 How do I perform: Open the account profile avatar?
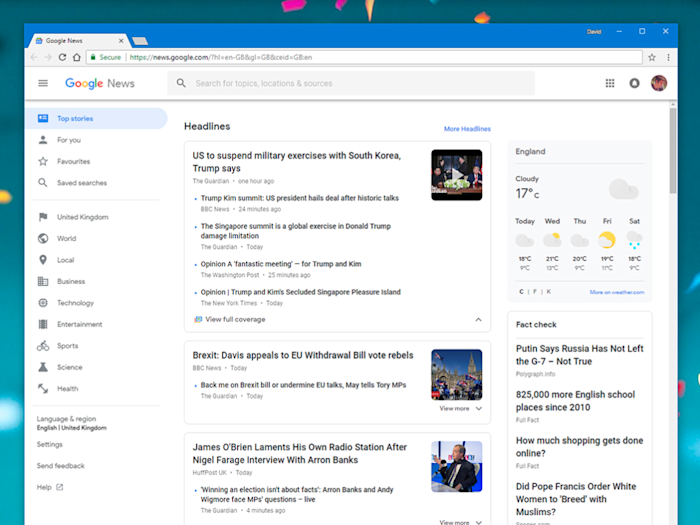point(659,83)
